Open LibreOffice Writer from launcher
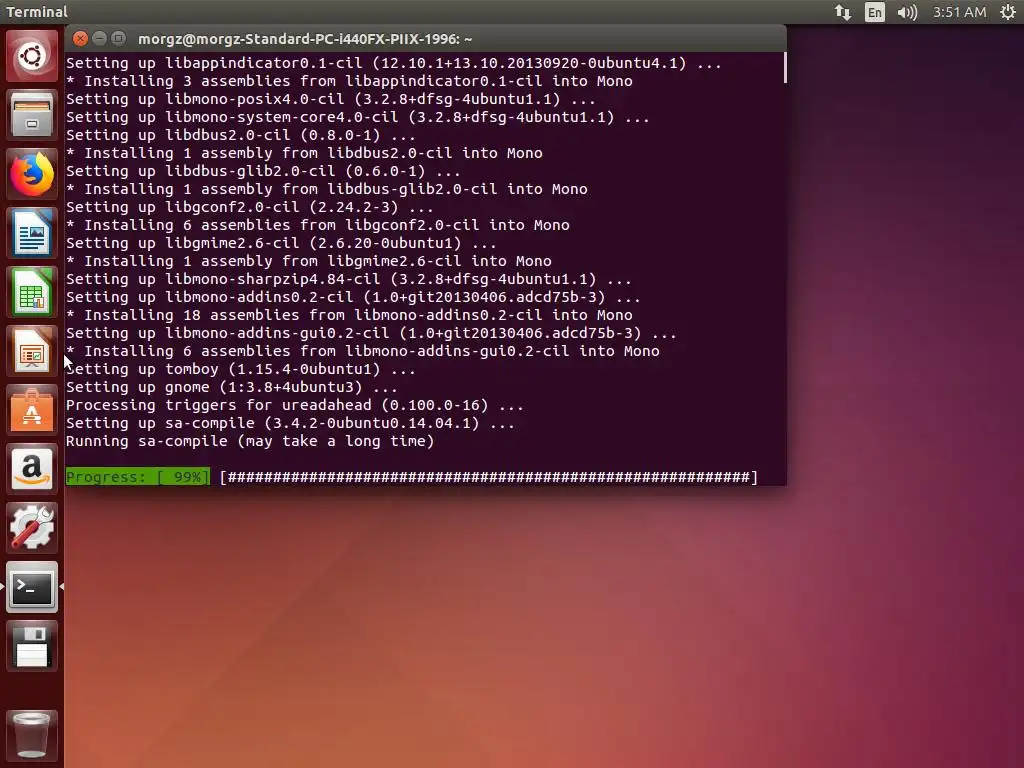Image resolution: width=1024 pixels, height=768 pixels. pyautogui.click(x=31, y=233)
